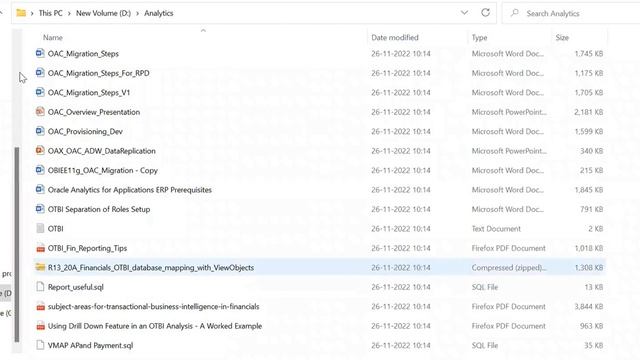Screen dimensions: 640x360
Task: Select the file name OAC_Migration_Steps_For_RPD
Action: pyautogui.click(x=98, y=73)
